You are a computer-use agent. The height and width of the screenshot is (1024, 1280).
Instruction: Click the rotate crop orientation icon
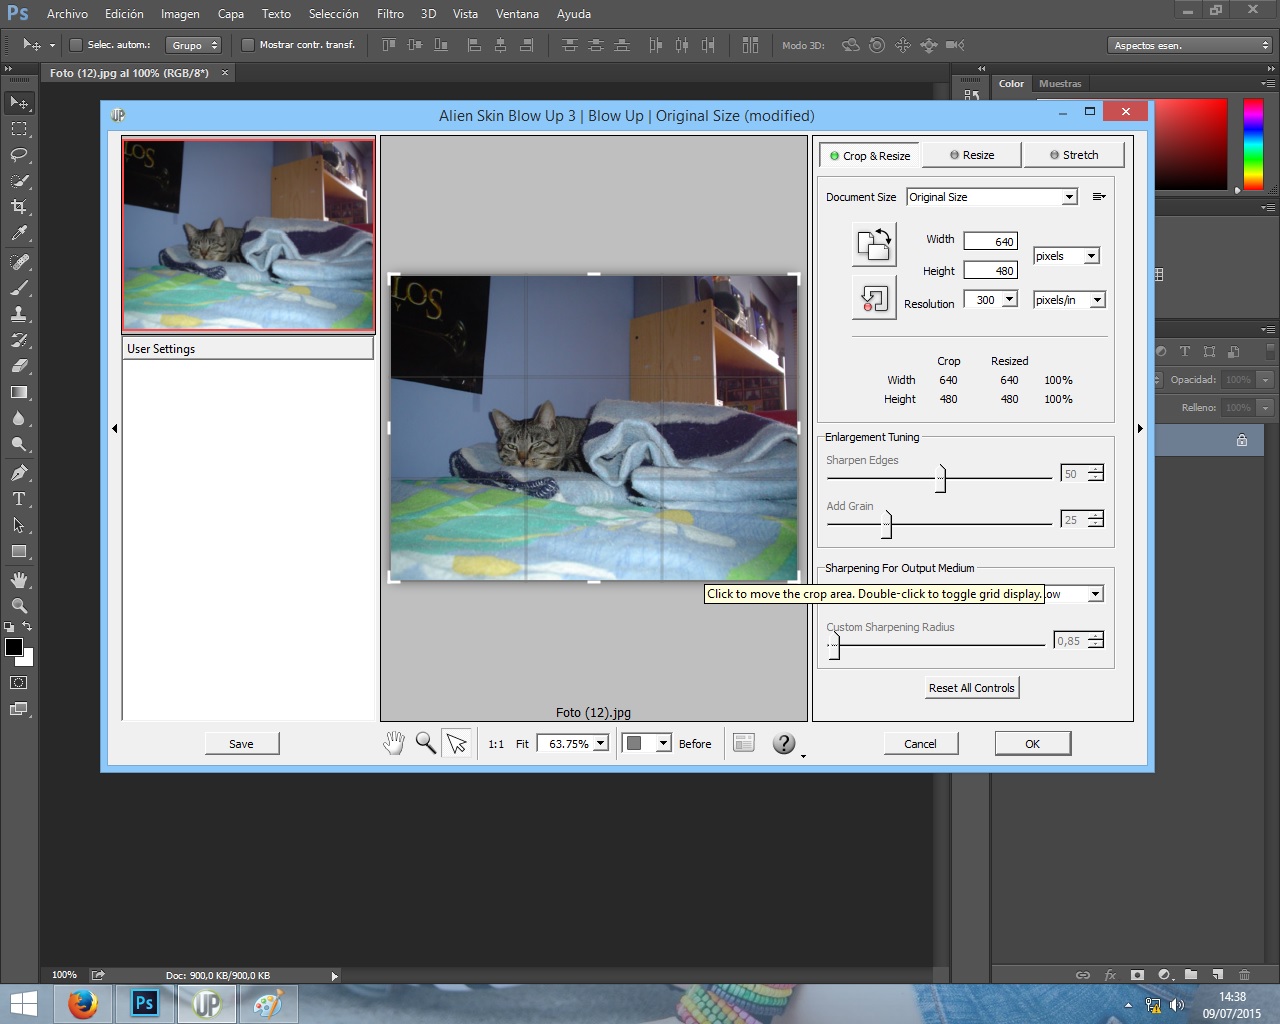(874, 244)
